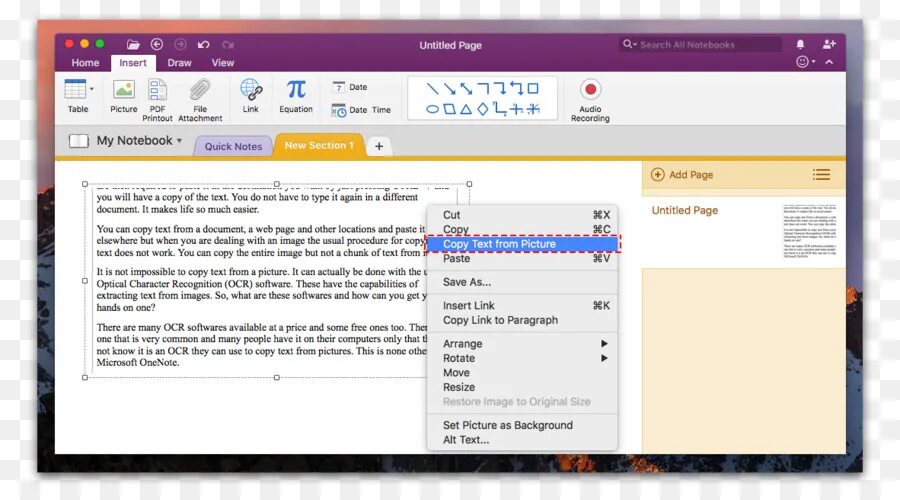
Task: Choose Copy from the context menu
Action: 522,229
